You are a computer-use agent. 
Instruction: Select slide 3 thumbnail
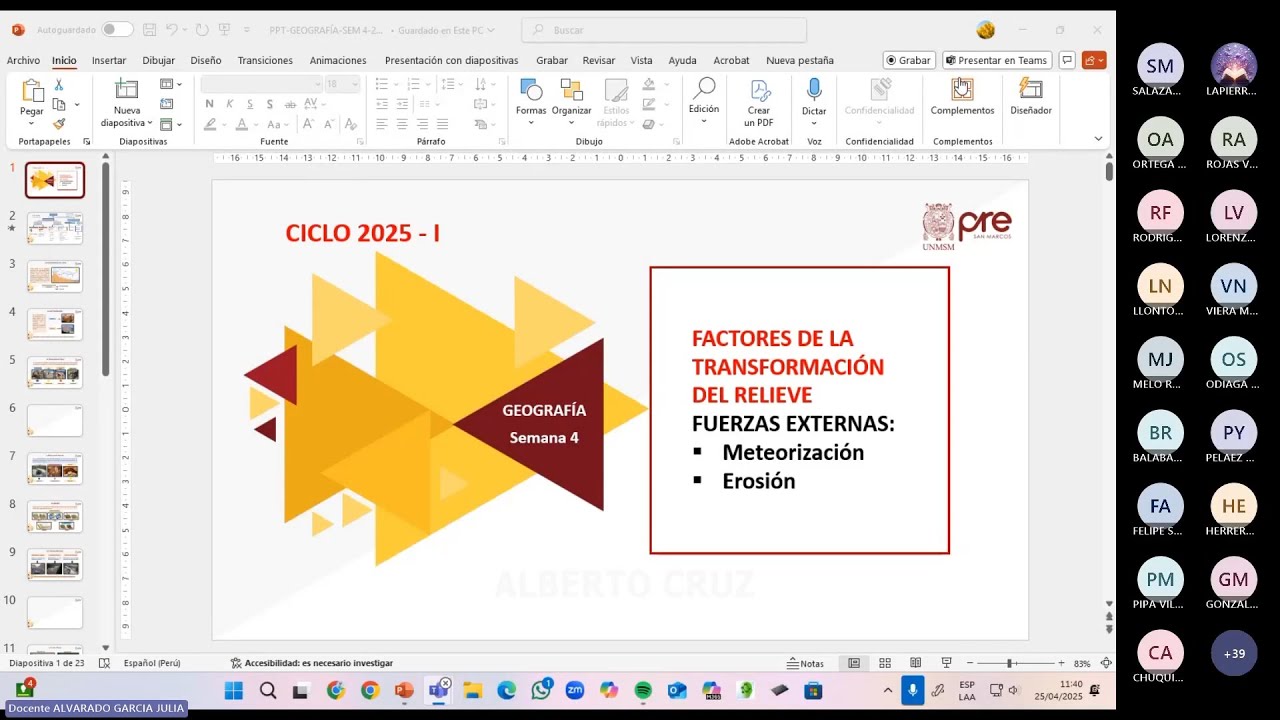click(x=55, y=277)
